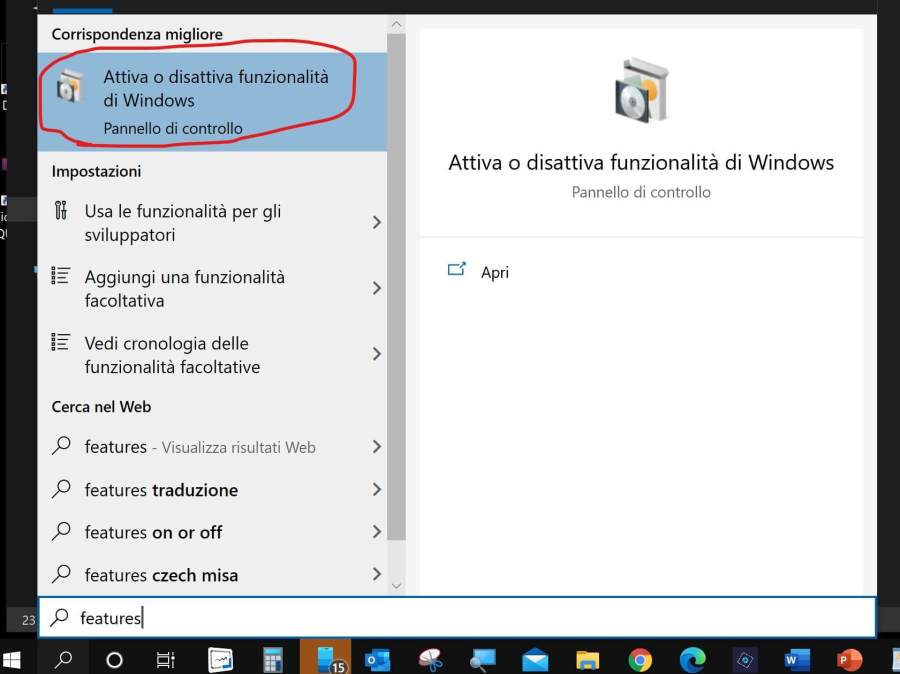Image resolution: width=900 pixels, height=674 pixels.
Task: Launch Google Chrome from the taskbar
Action: coord(640,659)
